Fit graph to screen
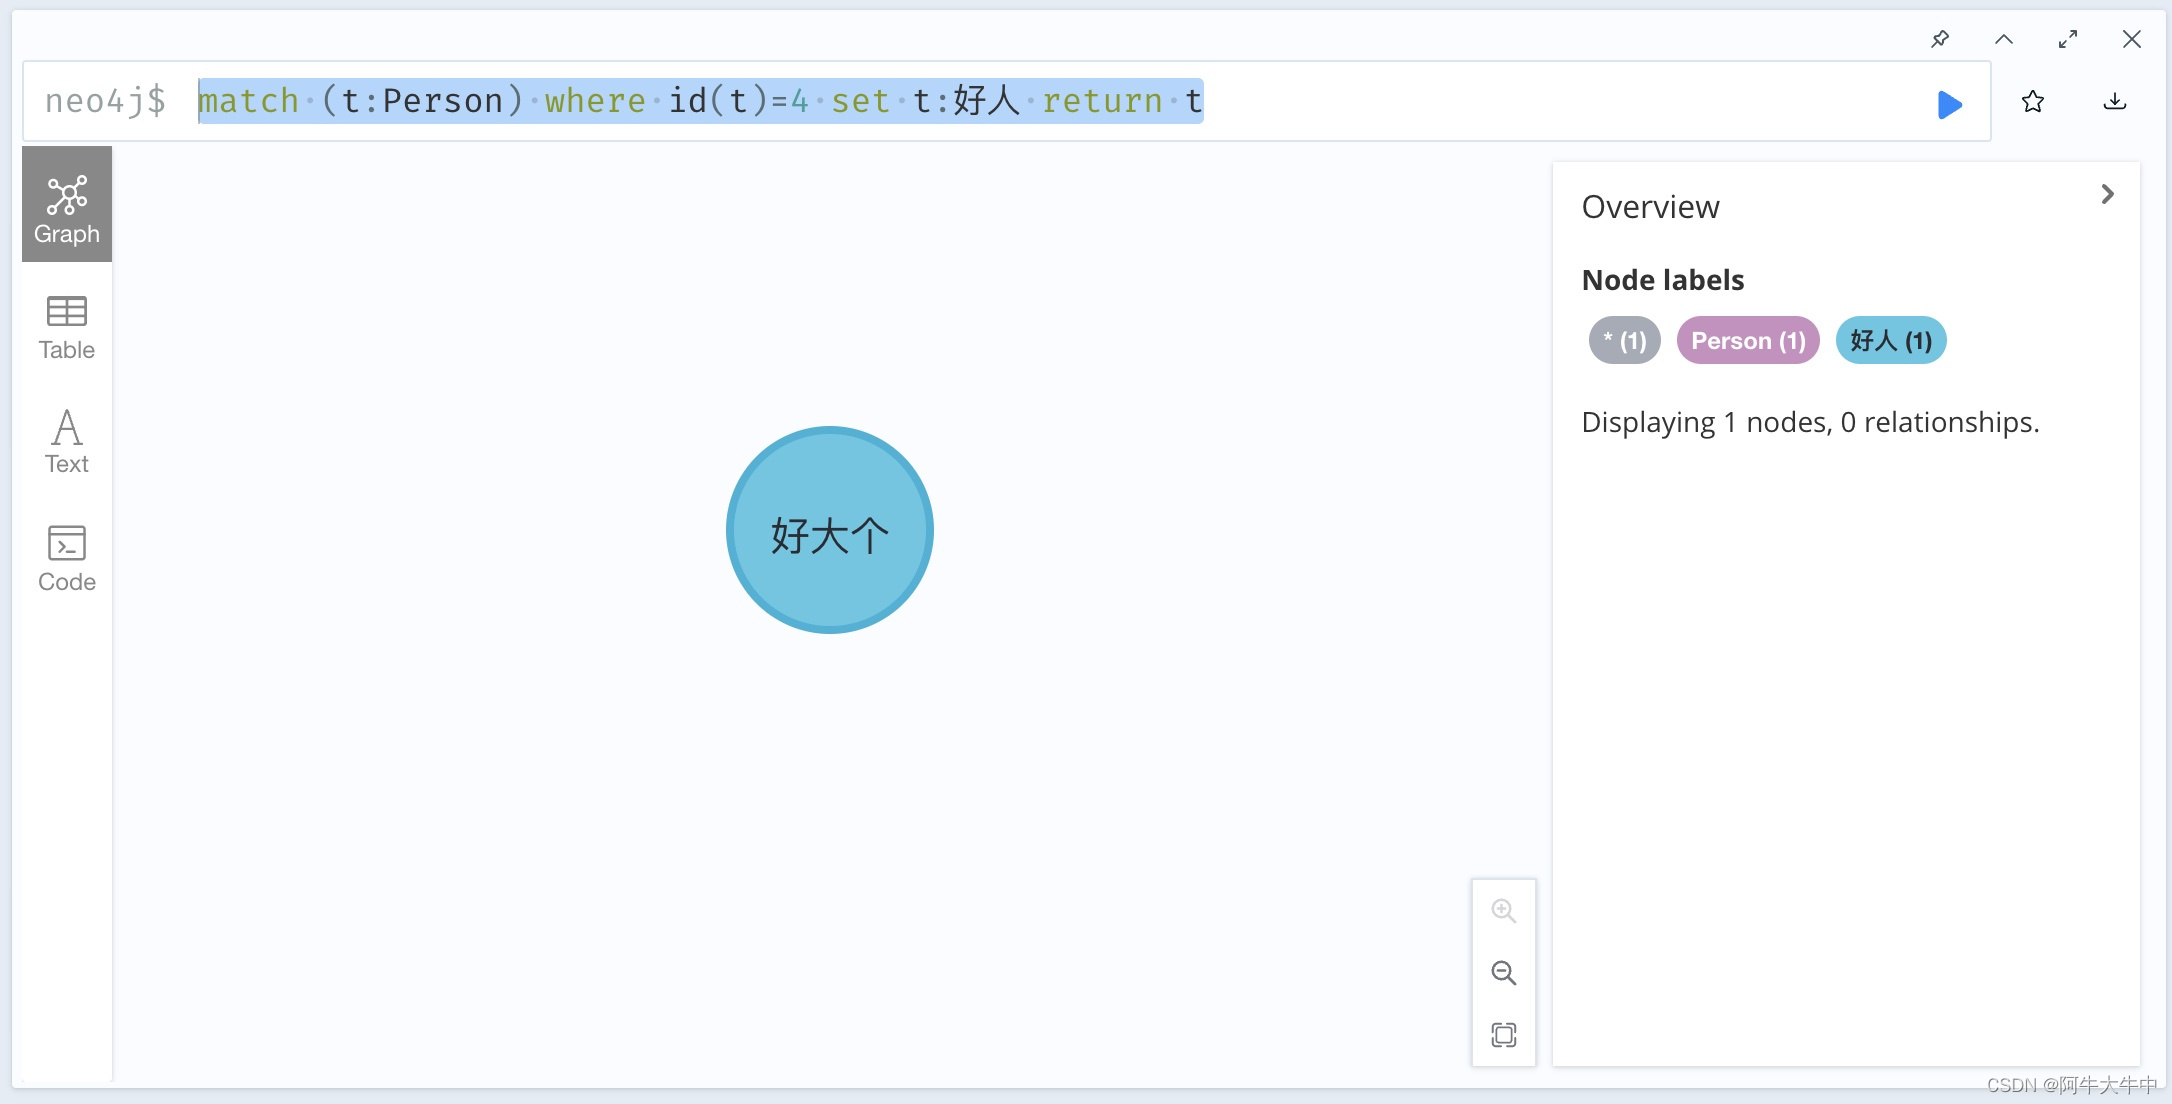The width and height of the screenshot is (2172, 1104). tap(1503, 1034)
